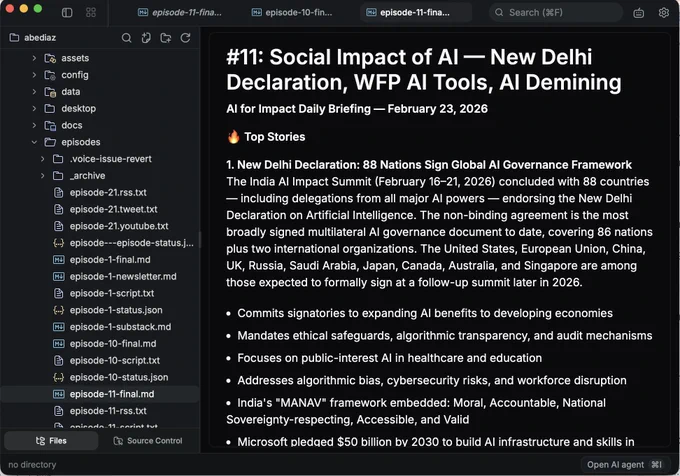Expand the data folder chevron
Screen dimensions: 680x476
point(34,92)
